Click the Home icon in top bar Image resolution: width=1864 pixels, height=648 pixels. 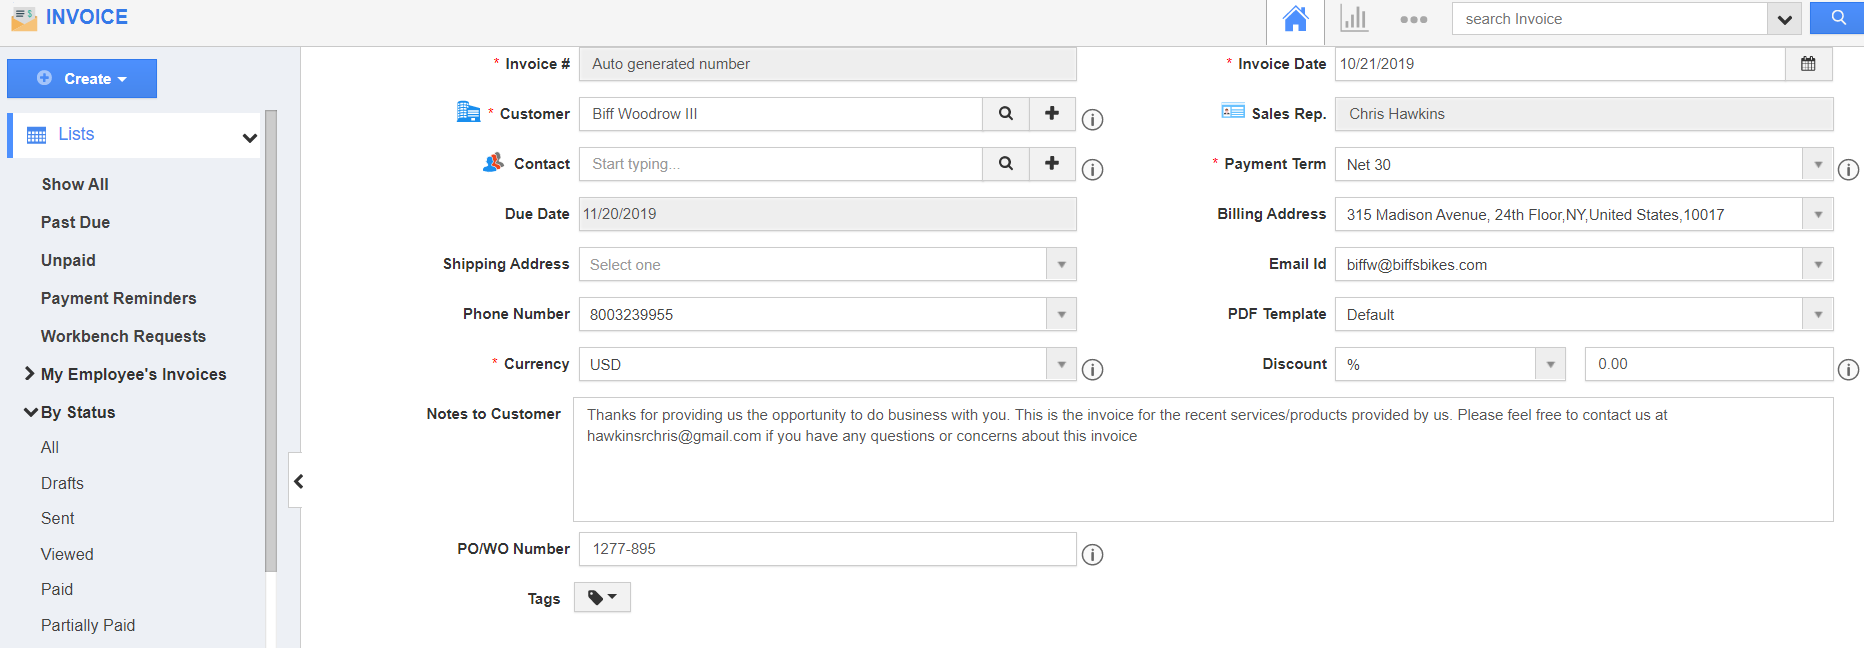(x=1295, y=19)
